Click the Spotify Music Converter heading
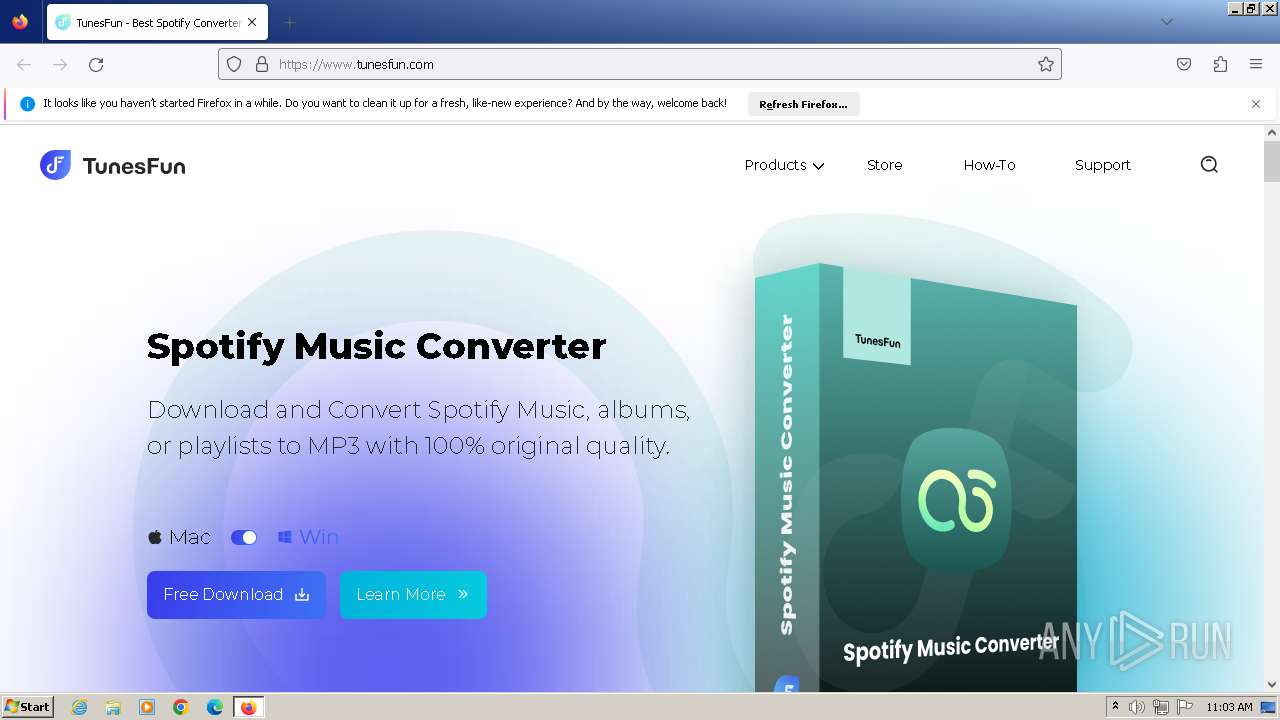1280x720 pixels. click(x=376, y=346)
